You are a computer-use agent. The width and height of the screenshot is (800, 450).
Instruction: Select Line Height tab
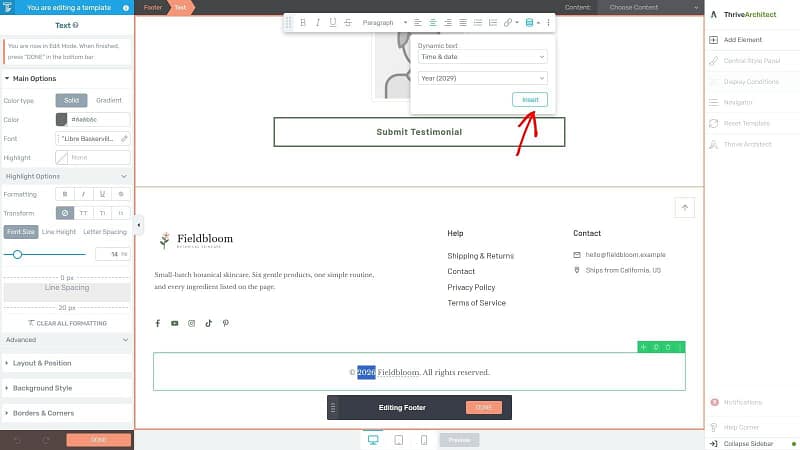(59, 232)
